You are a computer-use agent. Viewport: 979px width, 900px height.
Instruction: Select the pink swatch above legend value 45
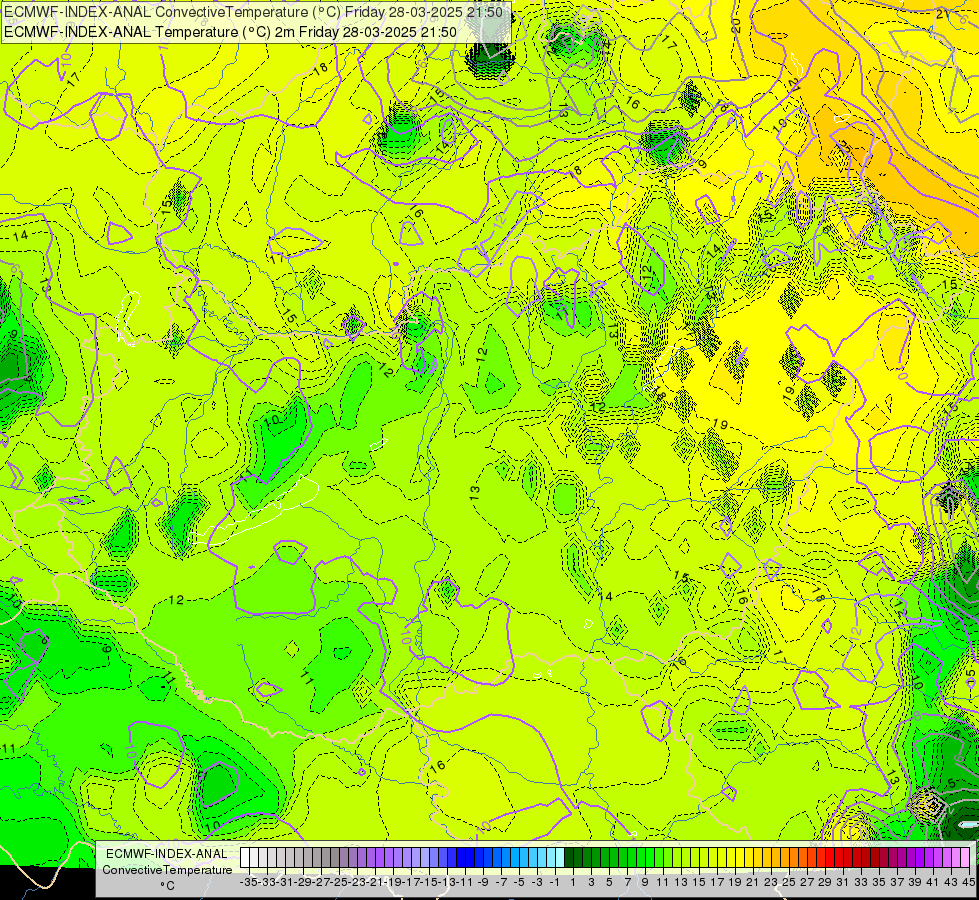965,857
